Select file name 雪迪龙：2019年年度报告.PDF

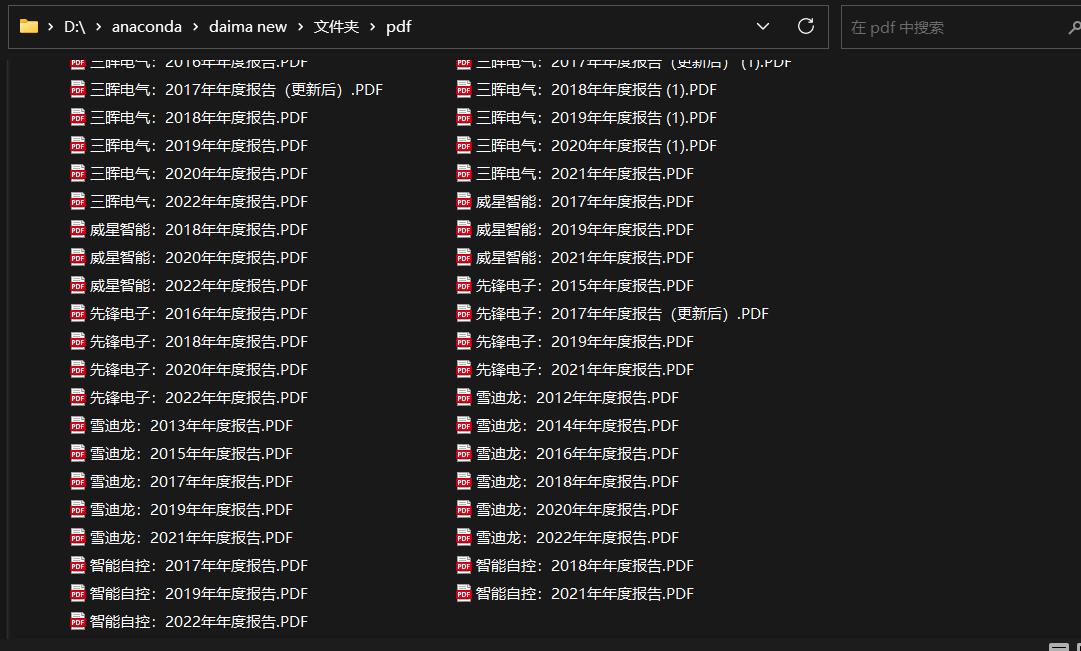[x=191, y=510]
